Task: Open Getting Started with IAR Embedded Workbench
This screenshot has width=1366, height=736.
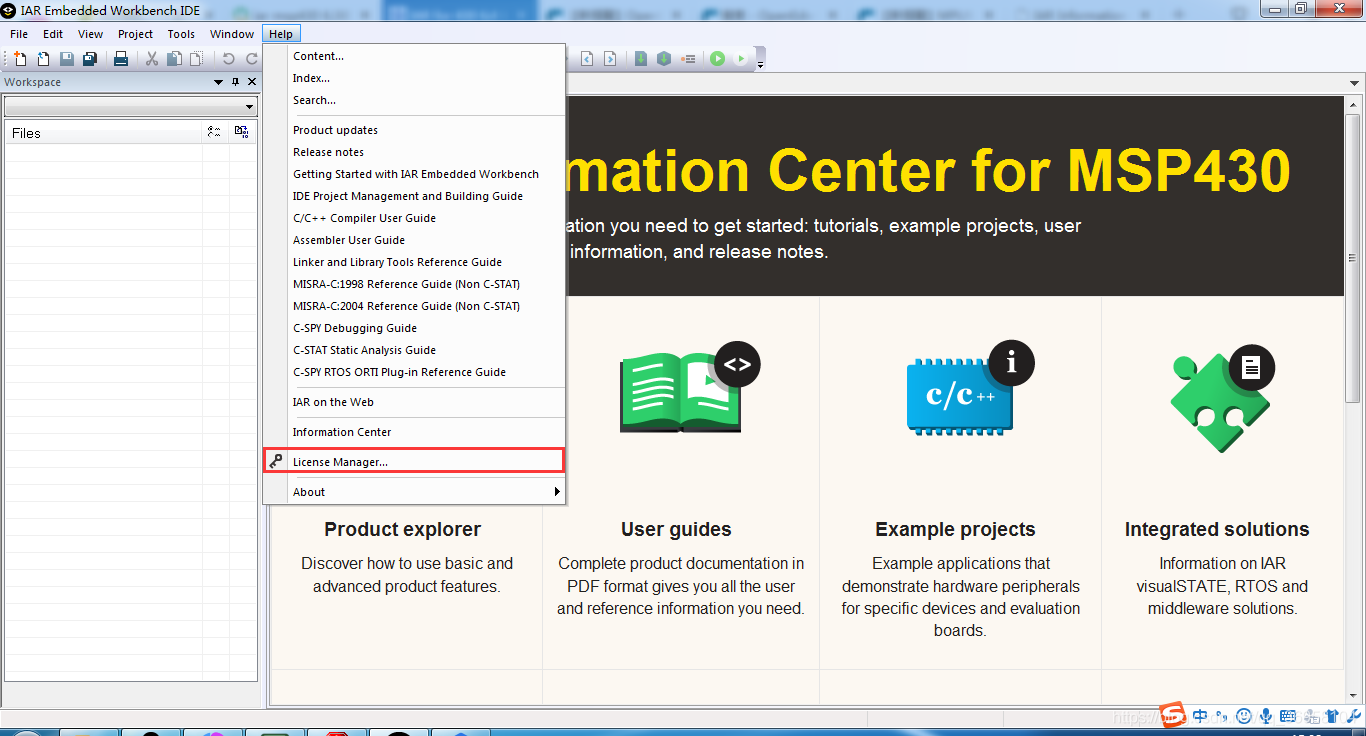Action: click(414, 174)
